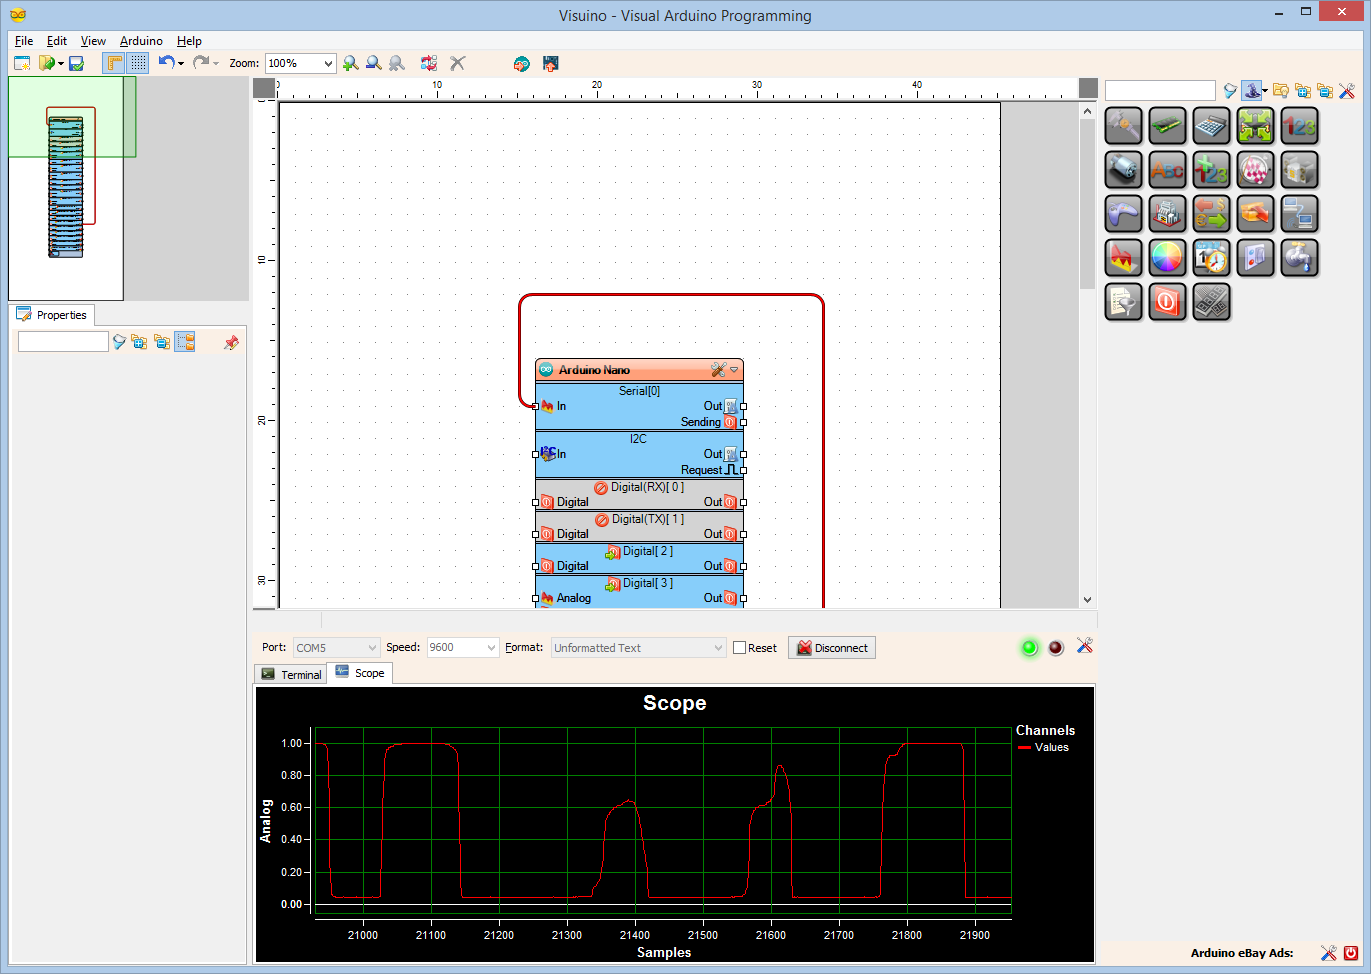The height and width of the screenshot is (974, 1371).
Task: Select the motor components category icon
Action: coord(1123,169)
